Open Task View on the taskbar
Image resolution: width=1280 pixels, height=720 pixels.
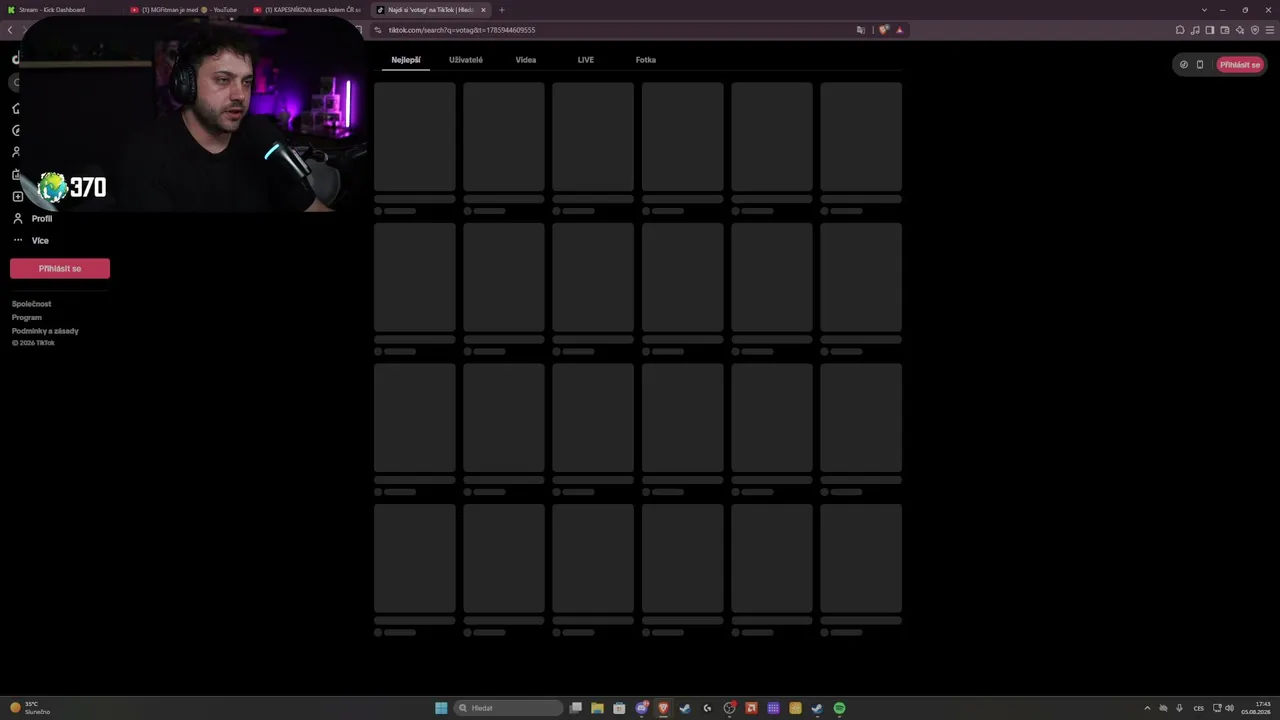click(575, 708)
